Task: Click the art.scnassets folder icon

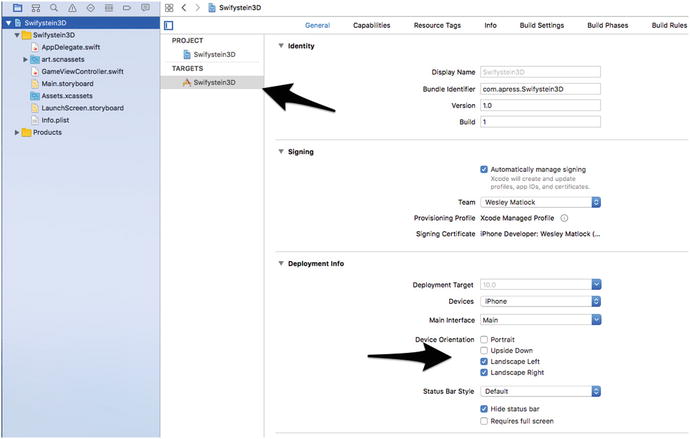Action: tap(35, 59)
